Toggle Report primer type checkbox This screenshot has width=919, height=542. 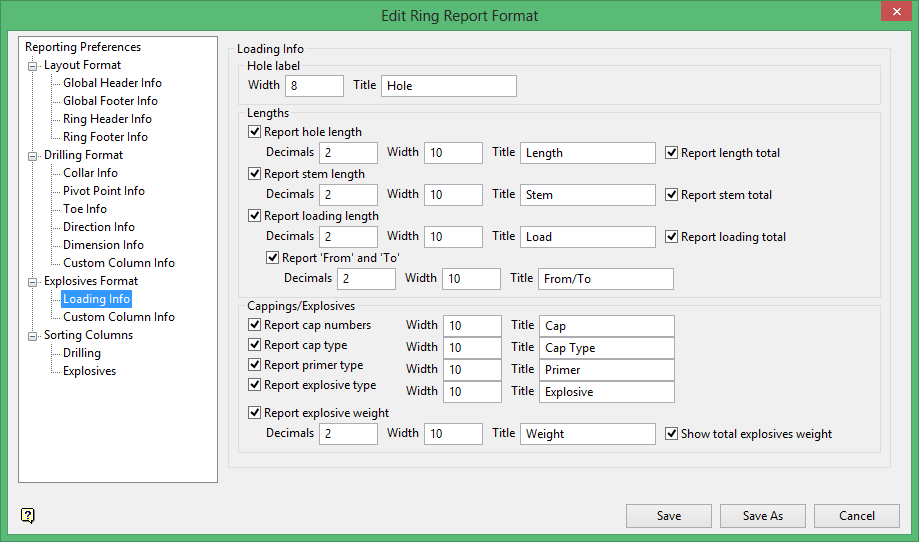[254, 366]
